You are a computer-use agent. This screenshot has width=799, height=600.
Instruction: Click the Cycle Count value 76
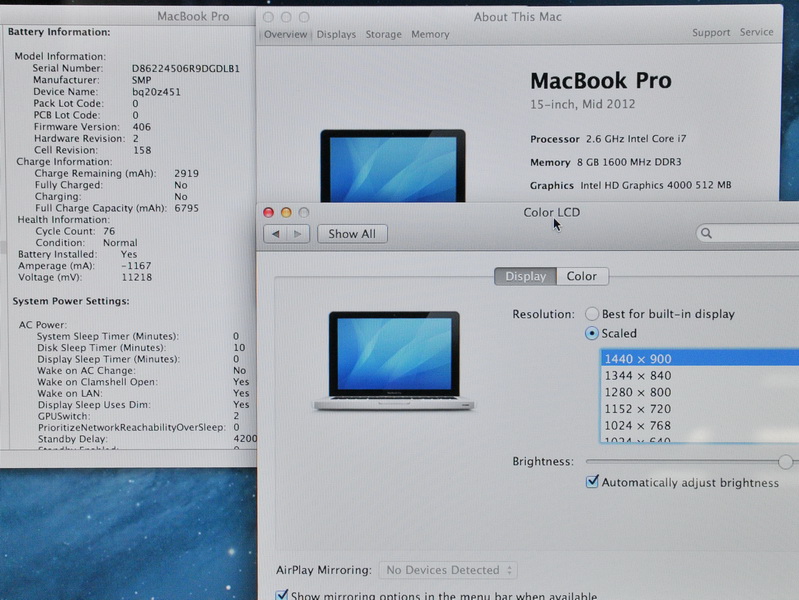109,231
